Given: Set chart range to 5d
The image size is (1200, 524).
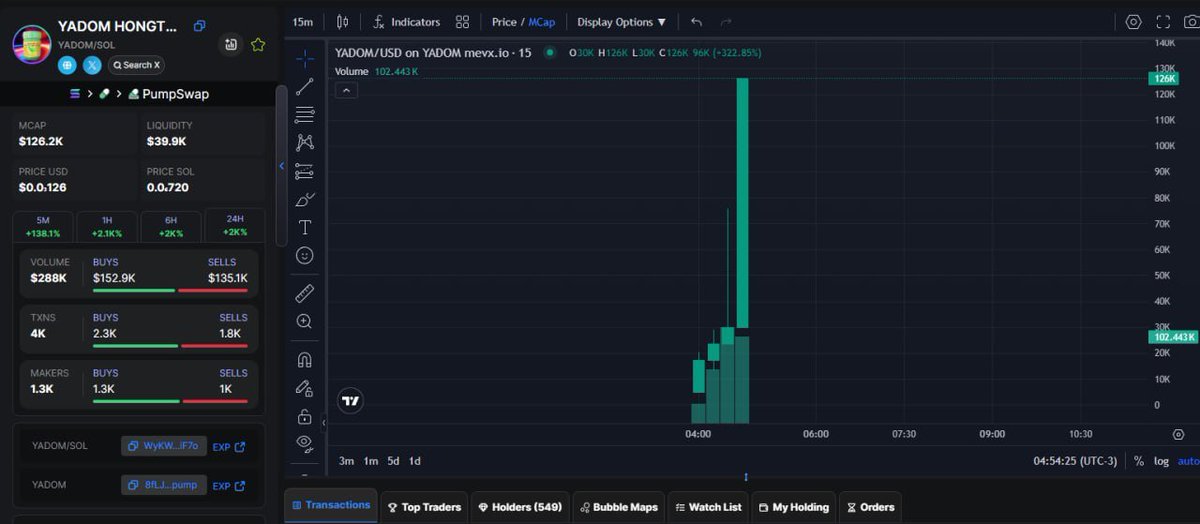Looking at the screenshot, I should 393,461.
